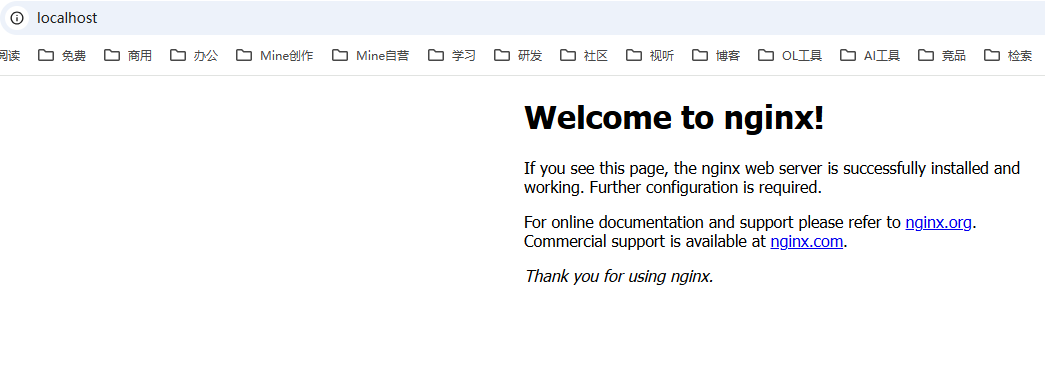Screen dimensions: 1045x368
Task: Open the 商用 bookmark folder
Action: point(128,56)
